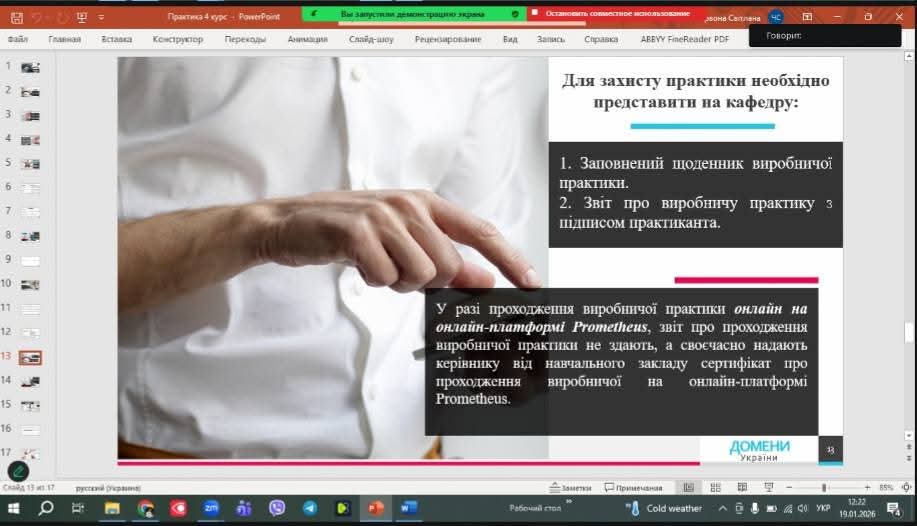Image resolution: width=917 pixels, height=526 pixels.
Task: Open Заметки notes pane from status bar
Action: [570, 488]
